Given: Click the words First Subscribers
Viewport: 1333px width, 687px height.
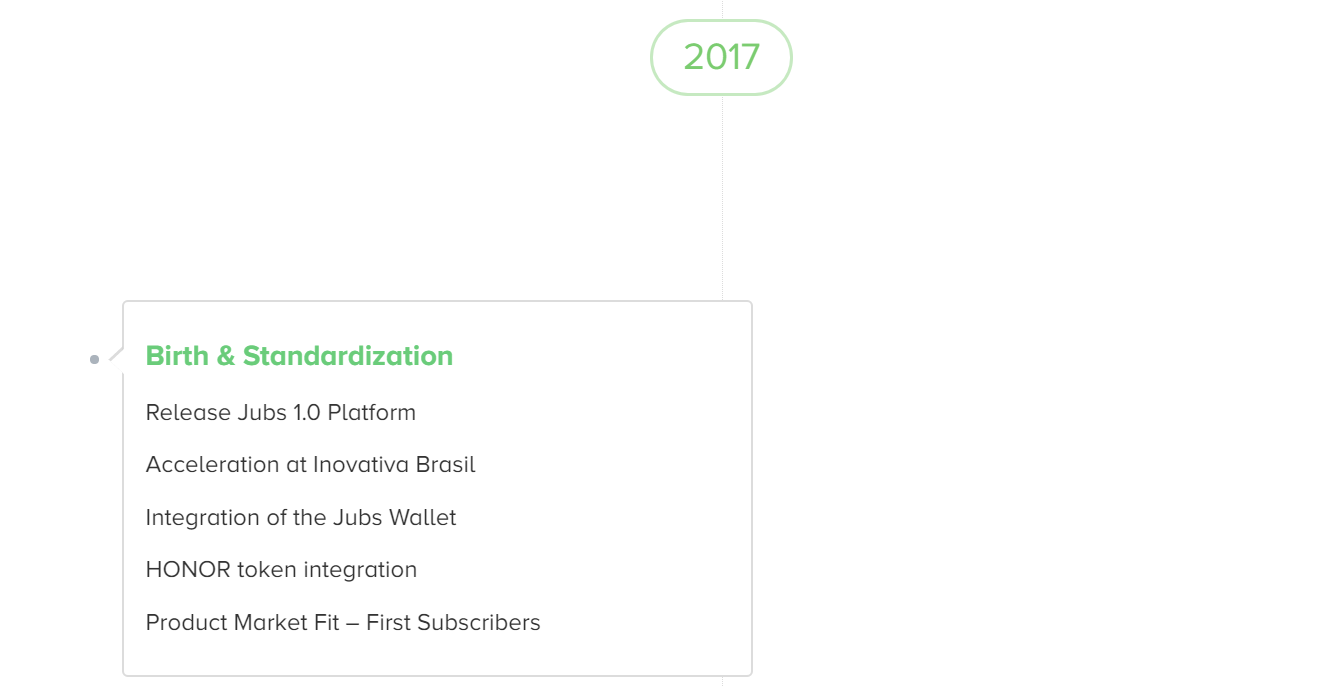Looking at the screenshot, I should click(x=453, y=622).
